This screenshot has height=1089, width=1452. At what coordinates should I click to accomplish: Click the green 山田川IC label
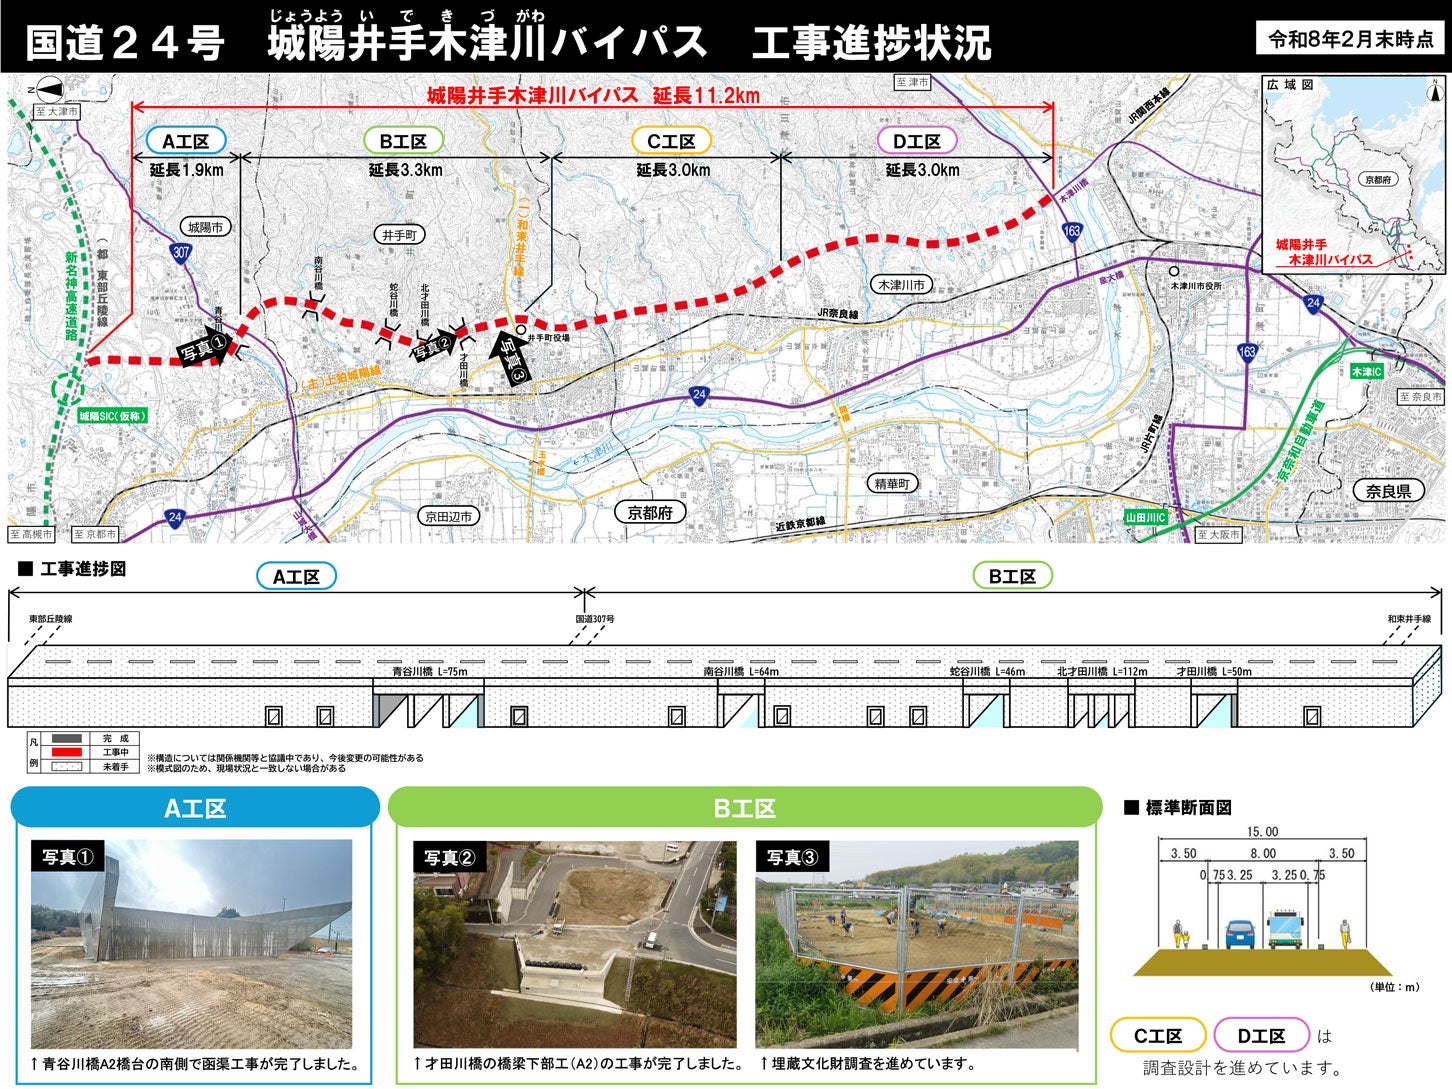[x=1145, y=517]
